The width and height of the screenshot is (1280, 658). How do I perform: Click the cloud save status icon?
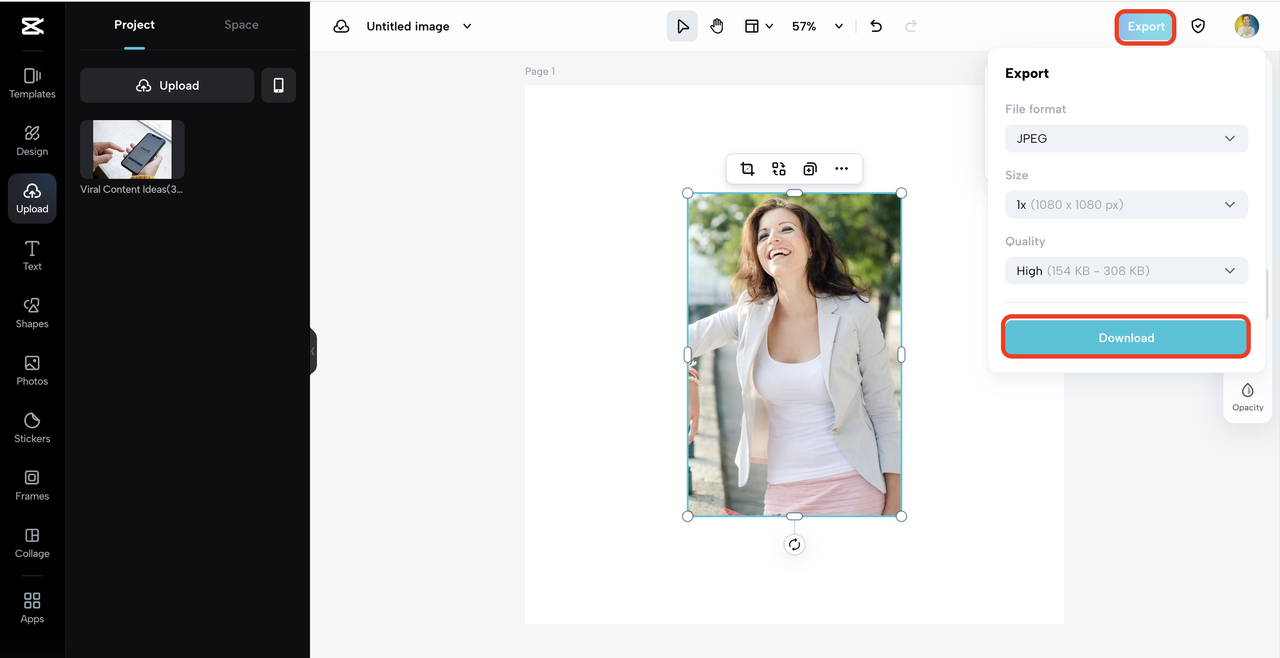(x=341, y=26)
